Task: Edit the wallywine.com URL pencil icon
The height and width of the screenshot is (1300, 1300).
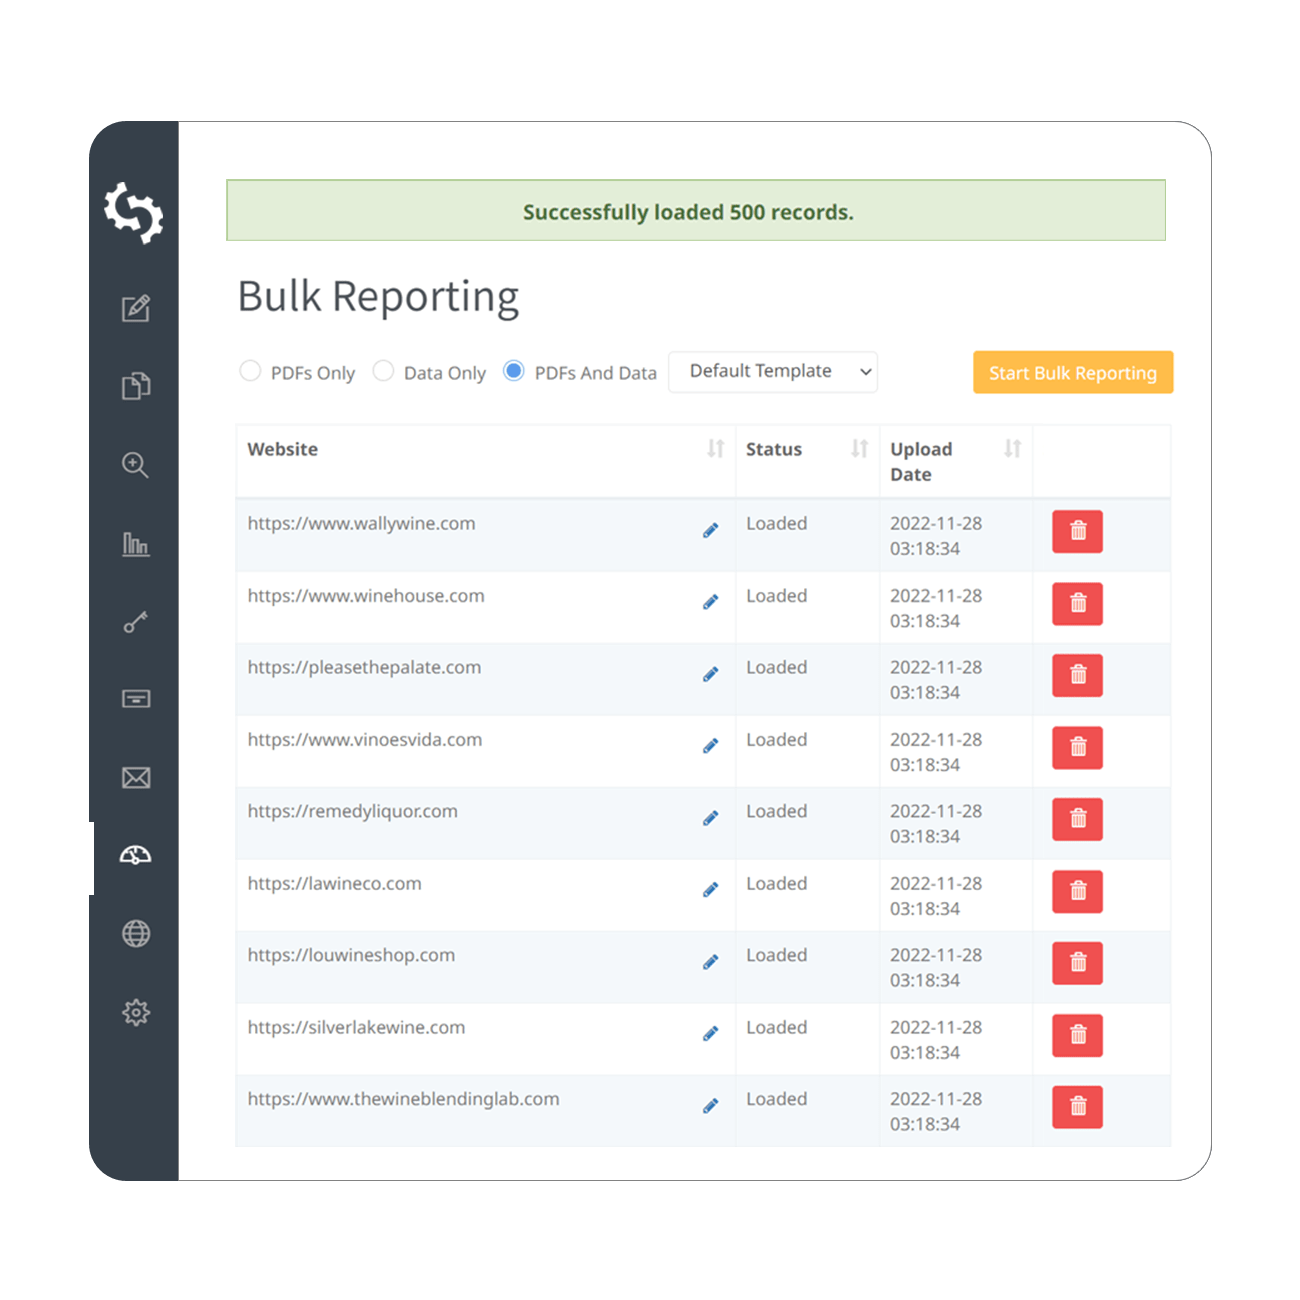Action: click(x=710, y=531)
